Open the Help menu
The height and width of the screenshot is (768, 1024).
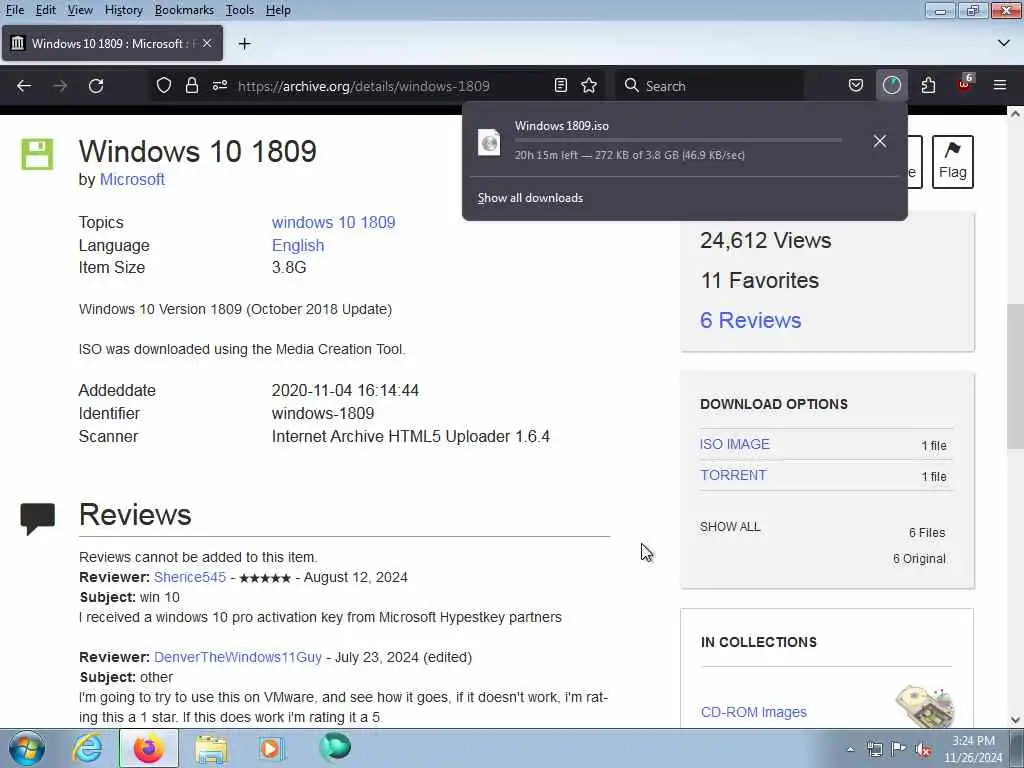point(278,10)
